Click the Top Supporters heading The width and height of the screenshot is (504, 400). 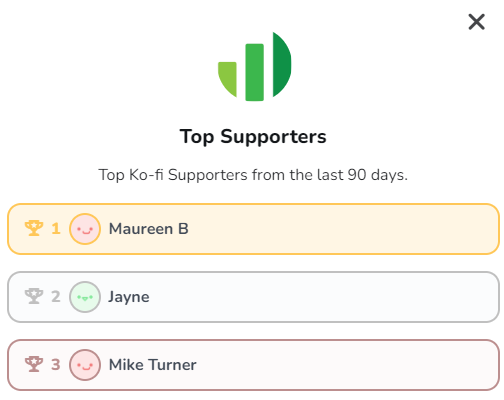[x=253, y=137]
